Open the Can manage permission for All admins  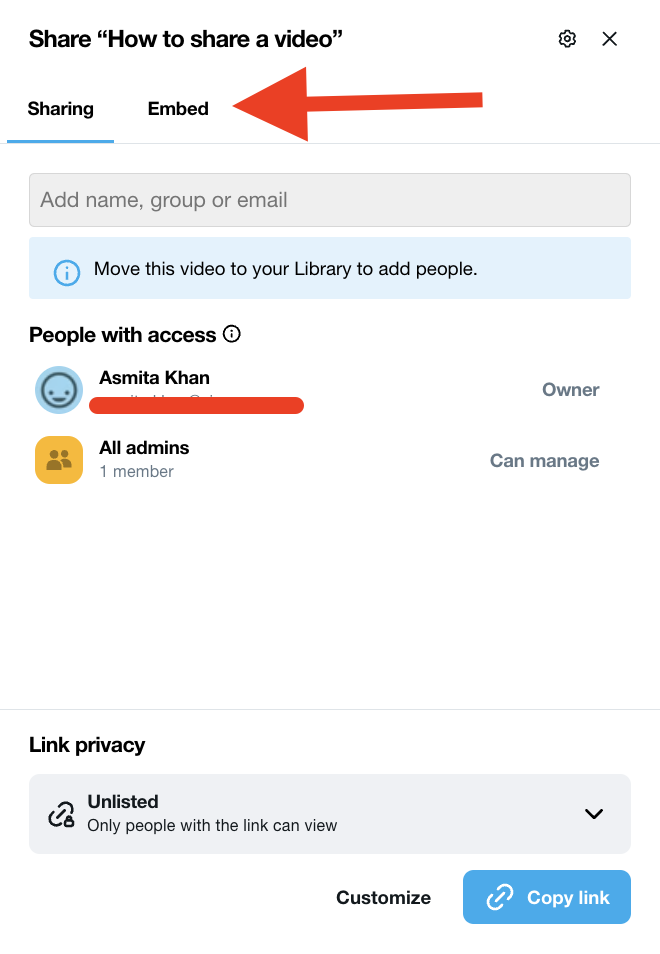544,461
